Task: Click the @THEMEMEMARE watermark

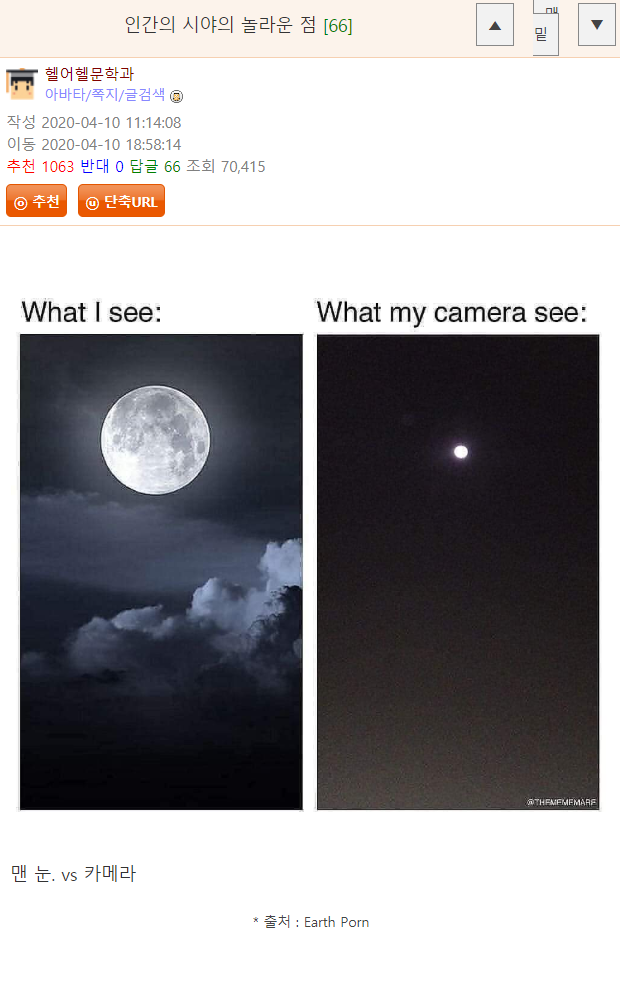Action: [561, 802]
